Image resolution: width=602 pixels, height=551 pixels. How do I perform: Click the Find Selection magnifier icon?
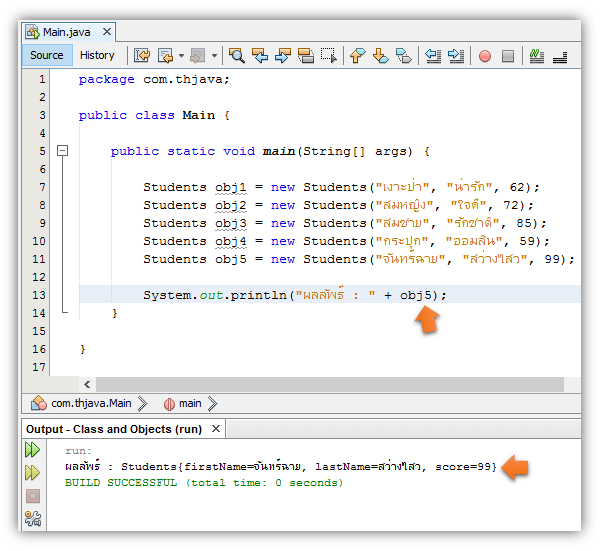coord(236,56)
